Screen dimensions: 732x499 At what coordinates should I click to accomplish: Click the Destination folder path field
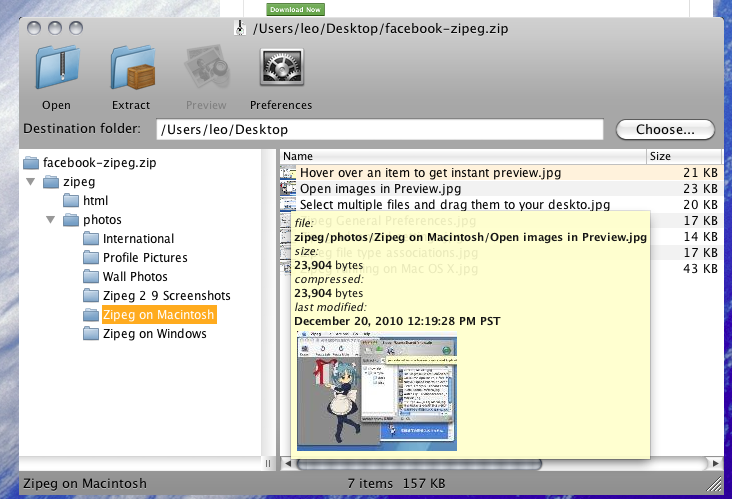379,130
